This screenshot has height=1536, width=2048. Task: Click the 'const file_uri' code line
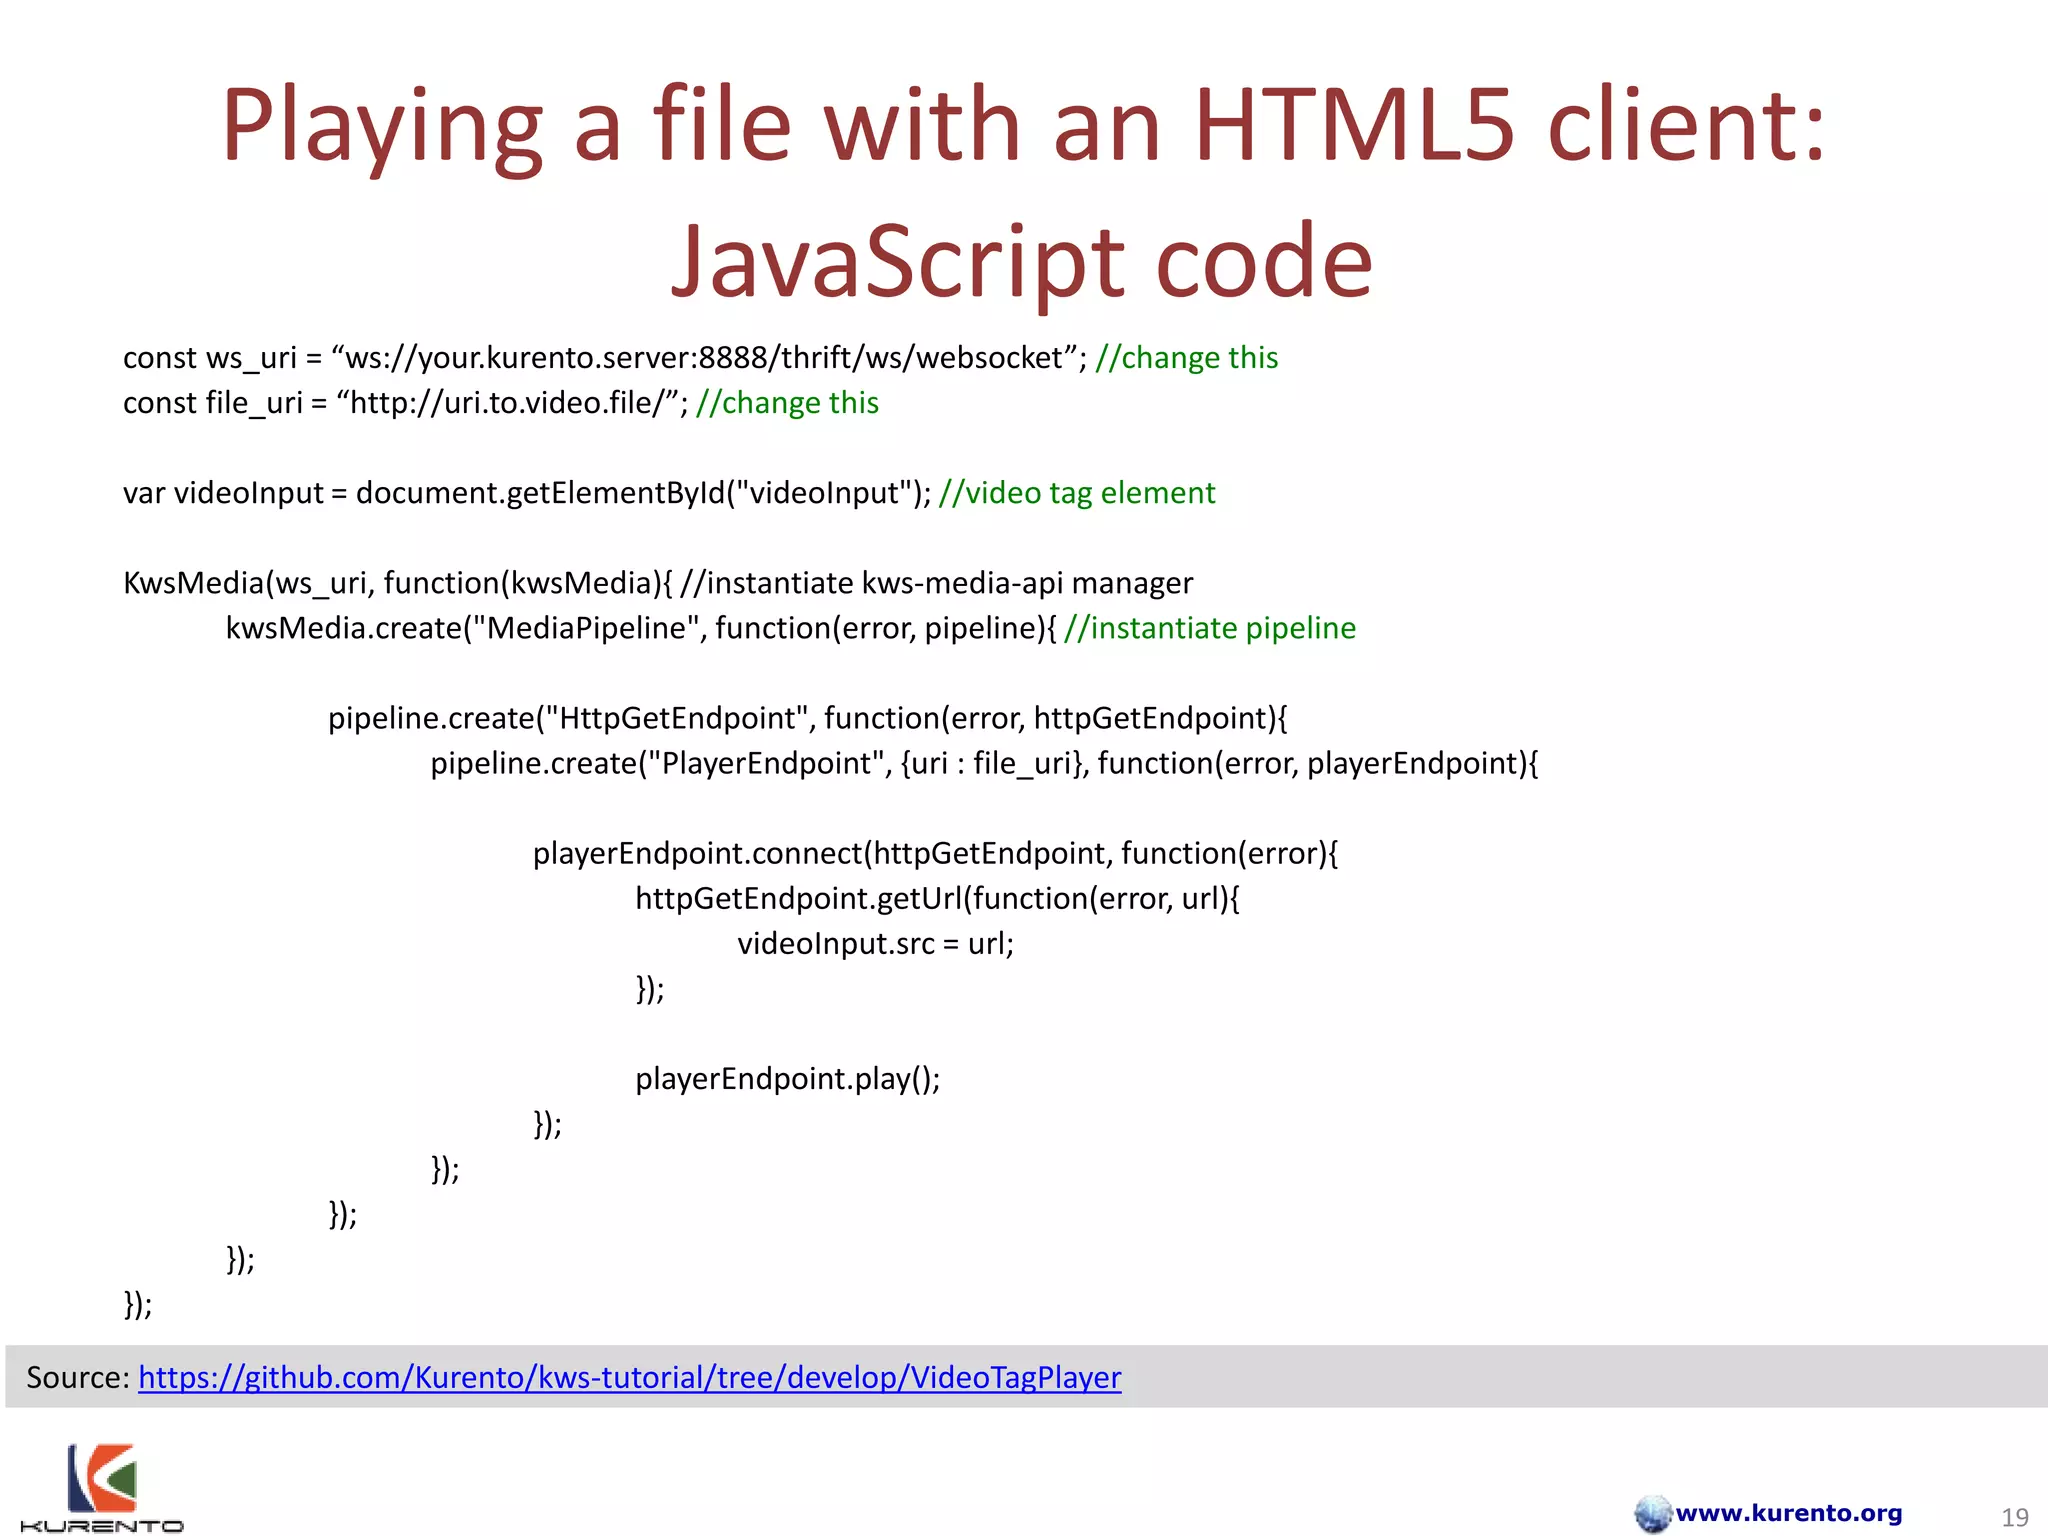point(500,403)
